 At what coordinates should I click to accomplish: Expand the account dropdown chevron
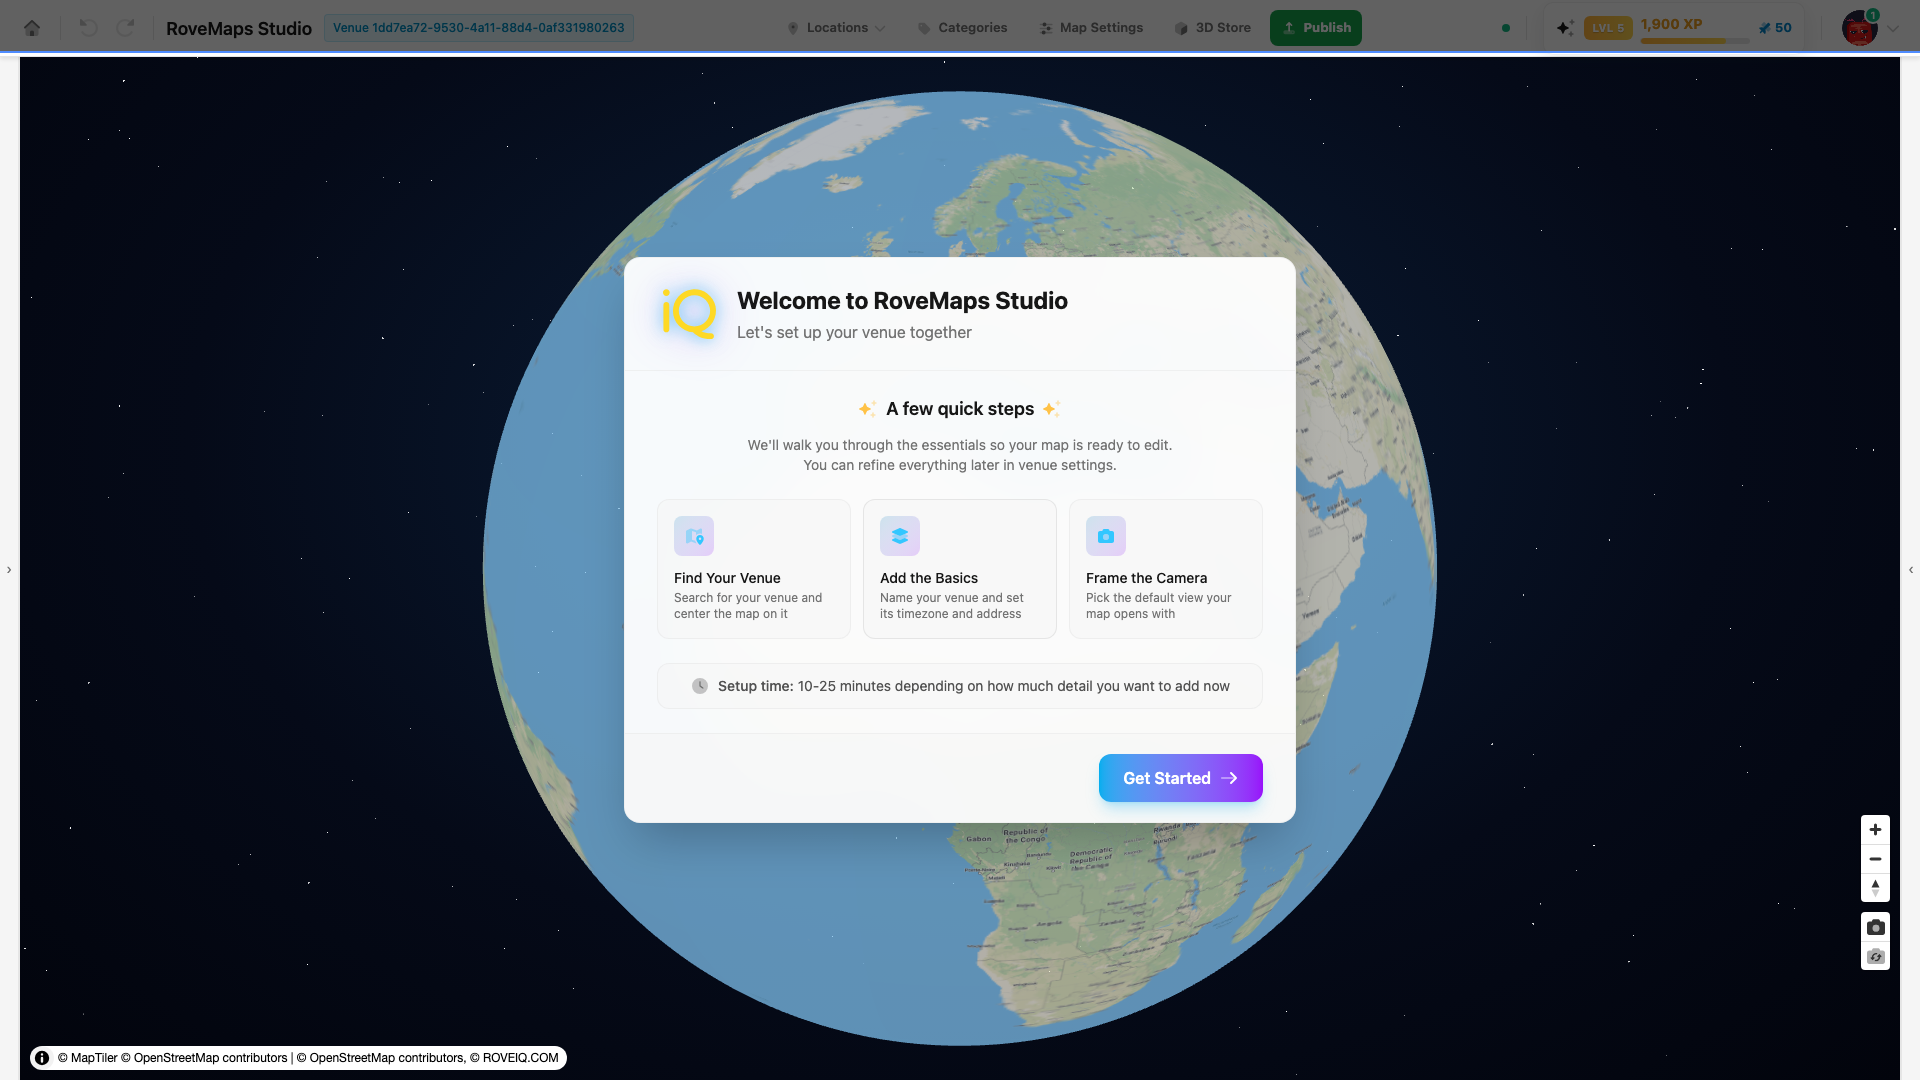(x=1893, y=29)
